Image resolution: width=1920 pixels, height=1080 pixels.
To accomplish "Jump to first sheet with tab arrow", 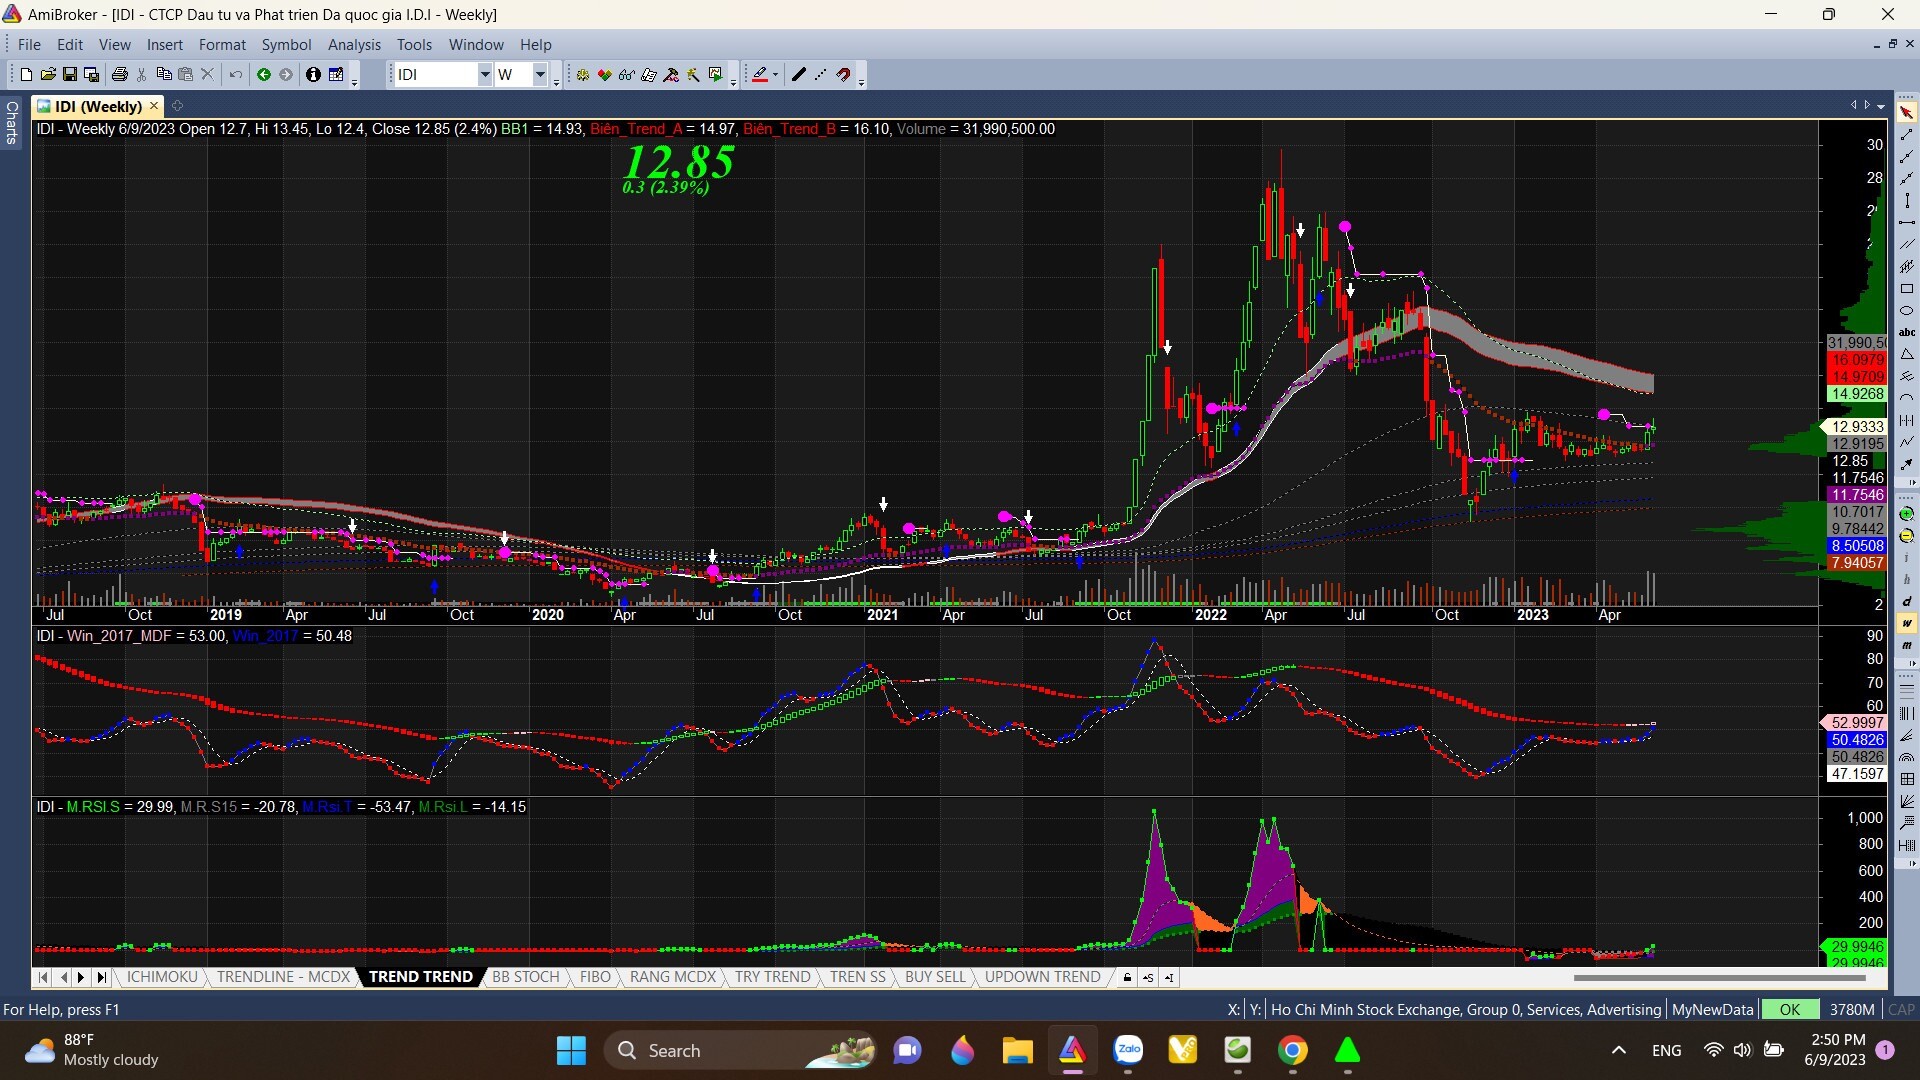I will pos(42,977).
